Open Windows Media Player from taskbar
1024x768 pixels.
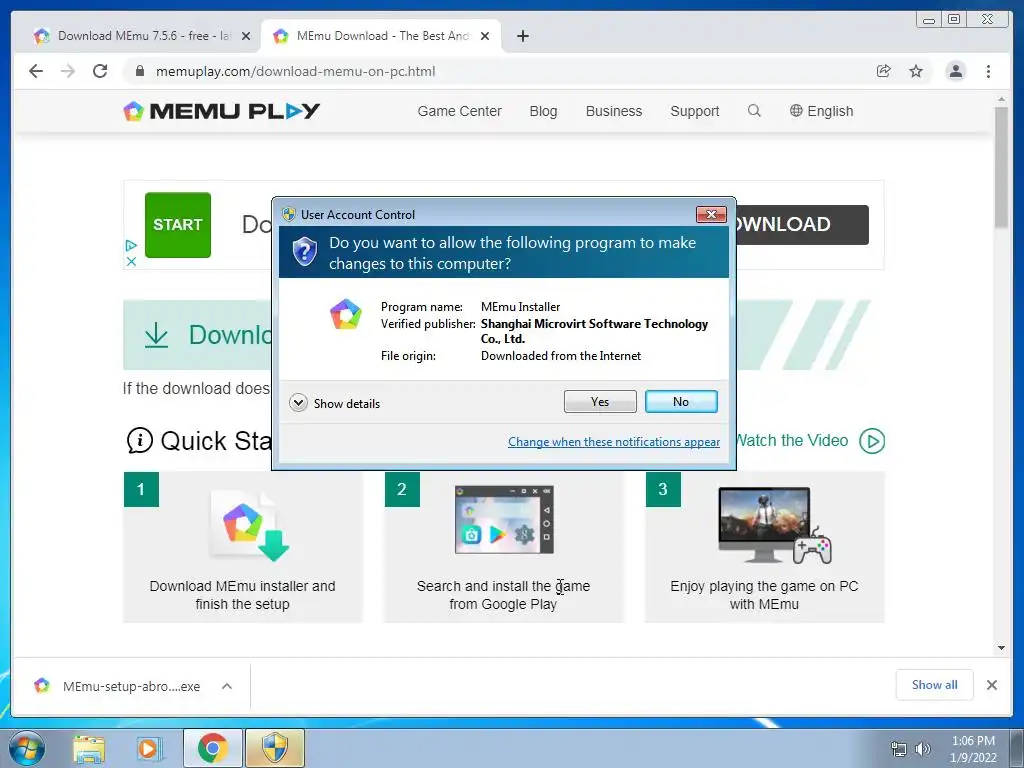(x=150, y=749)
